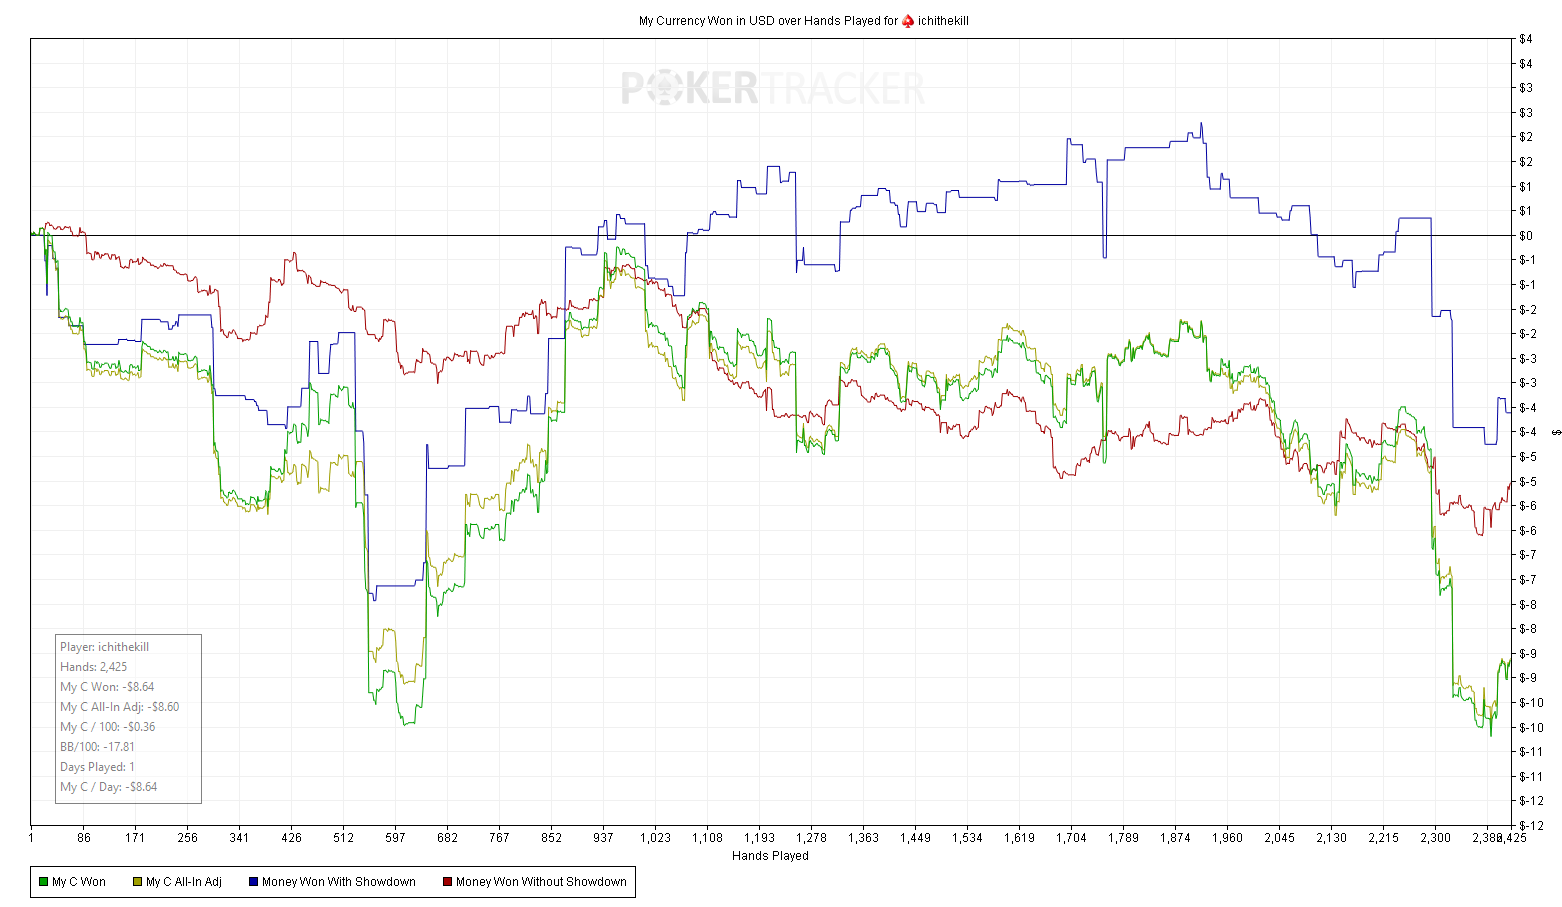1562x907 pixels.
Task: Click the 'Hands Played' x-axis title
Action: point(770,856)
